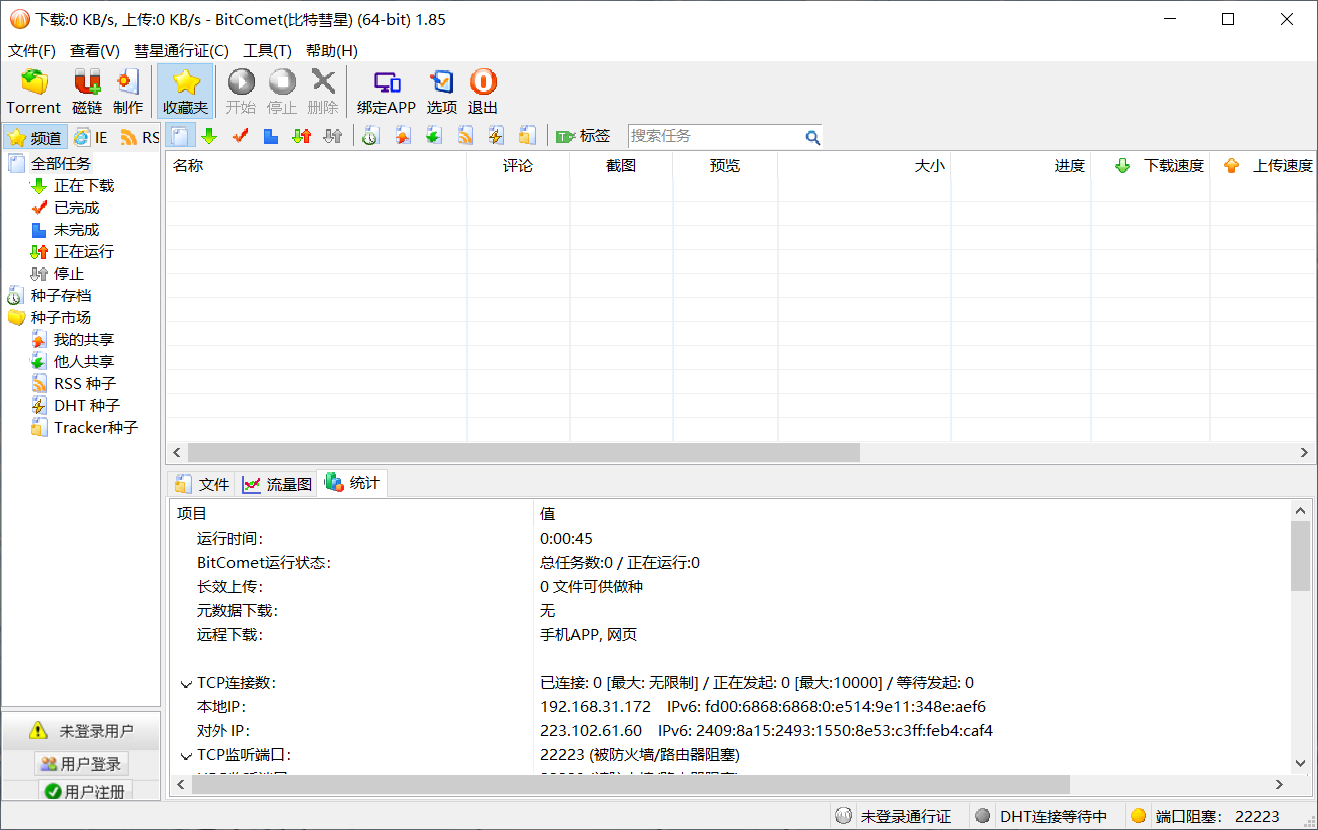Image resolution: width=1318 pixels, height=830 pixels.
Task: Click the my-share filter icon in toolbar
Action: 403,136
